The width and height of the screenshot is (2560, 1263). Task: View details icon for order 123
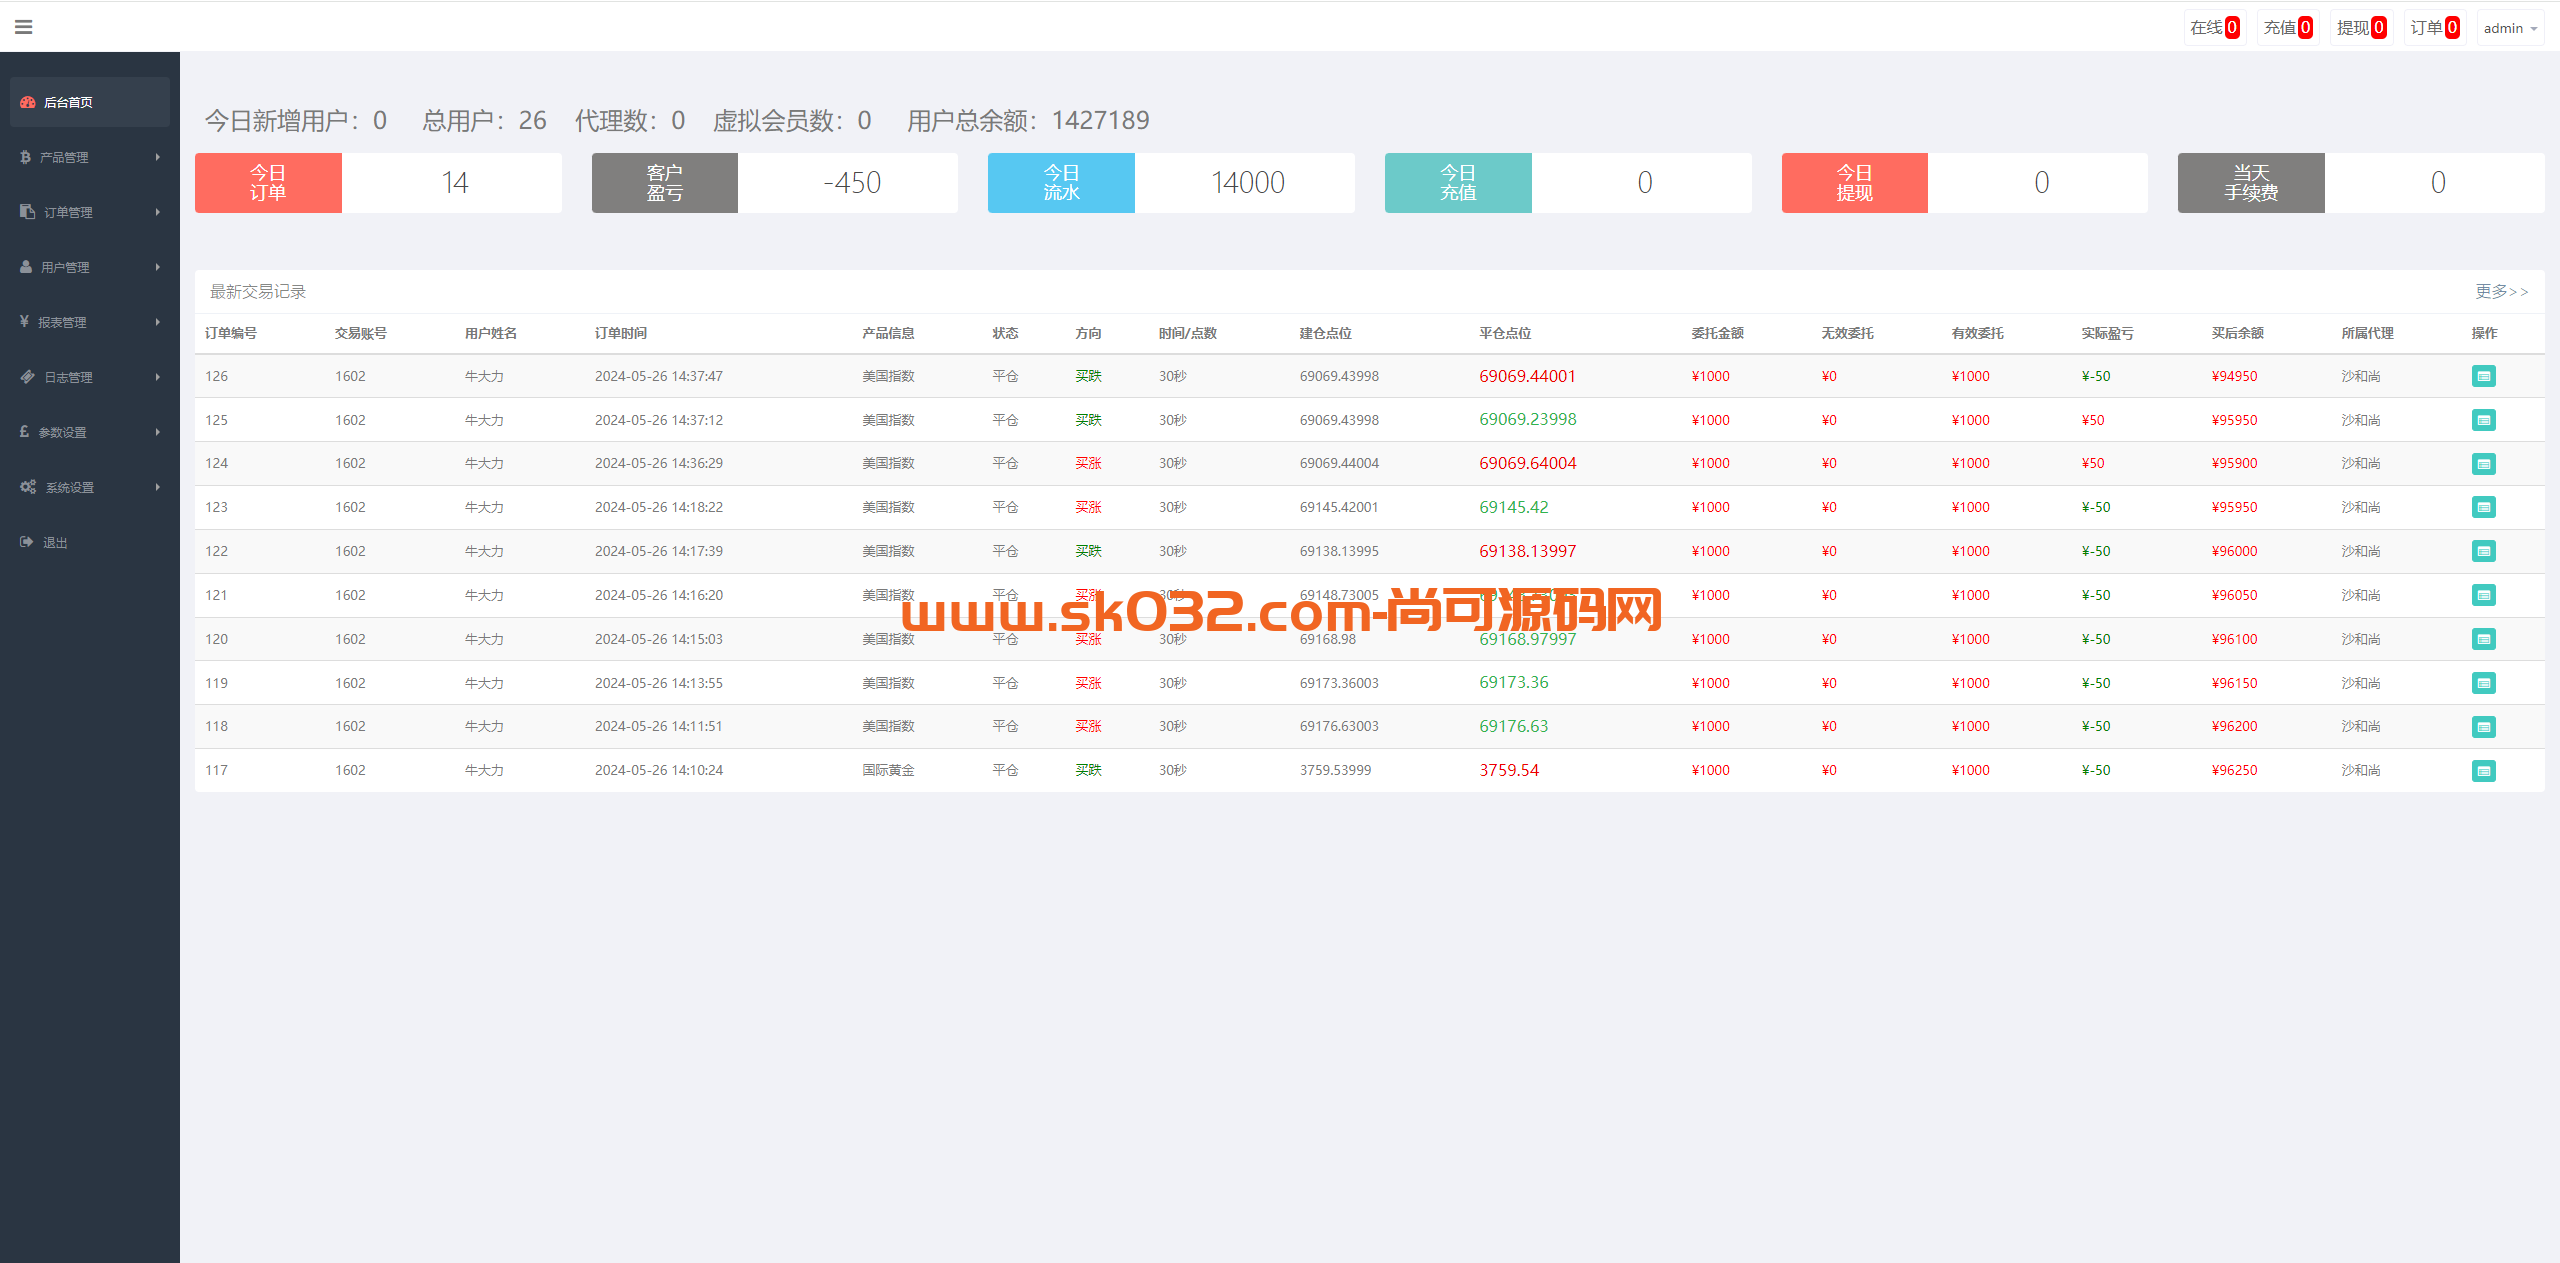coord(2483,507)
